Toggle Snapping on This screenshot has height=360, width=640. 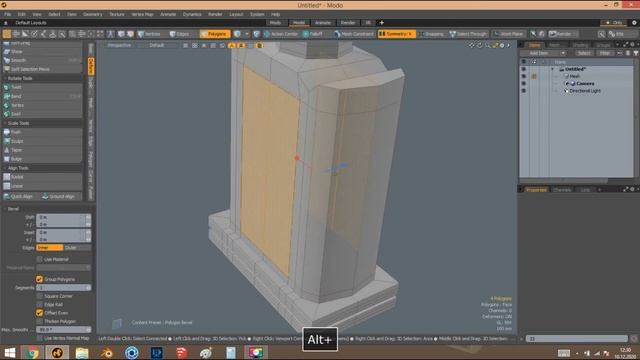[x=431, y=34]
